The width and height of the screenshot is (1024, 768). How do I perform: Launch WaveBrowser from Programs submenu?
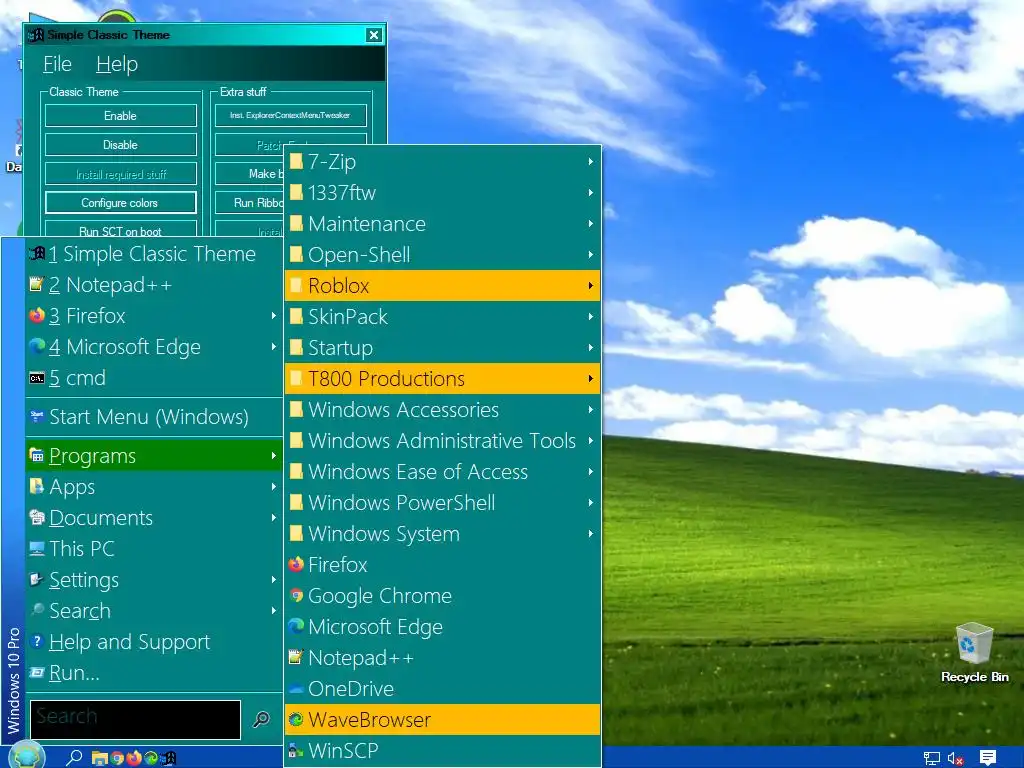443,720
